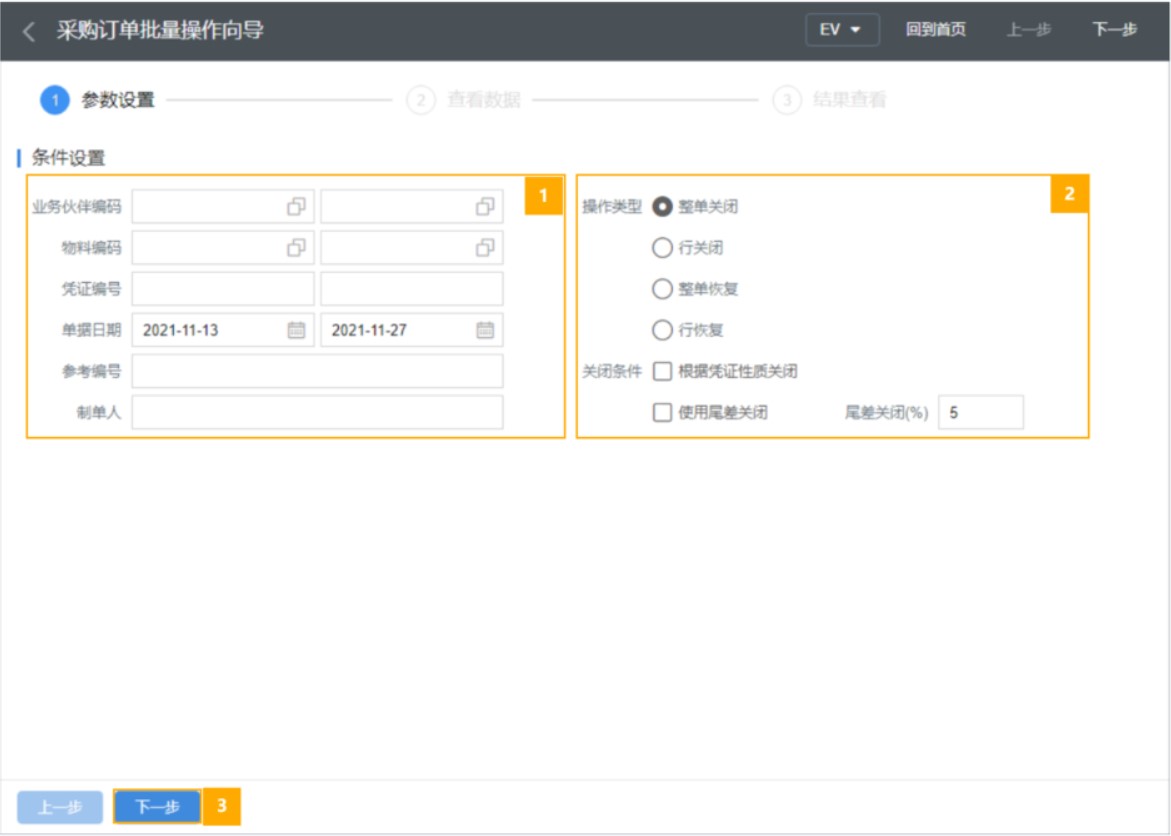Open lookup icon in first 业务伙伴编码 field
The height and width of the screenshot is (836, 1171).
pyautogui.click(x=296, y=207)
